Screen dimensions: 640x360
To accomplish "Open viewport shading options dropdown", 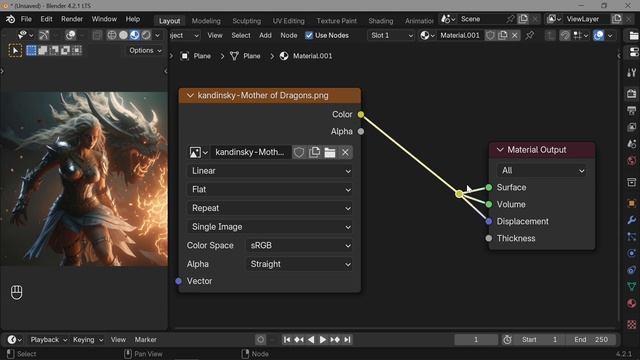I will point(157,35).
